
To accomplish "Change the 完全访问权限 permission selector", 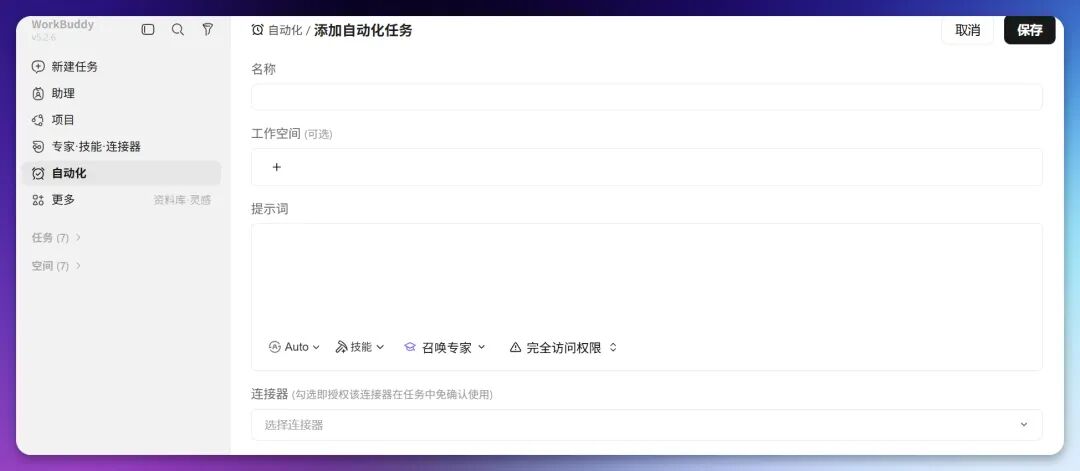I will [563, 348].
